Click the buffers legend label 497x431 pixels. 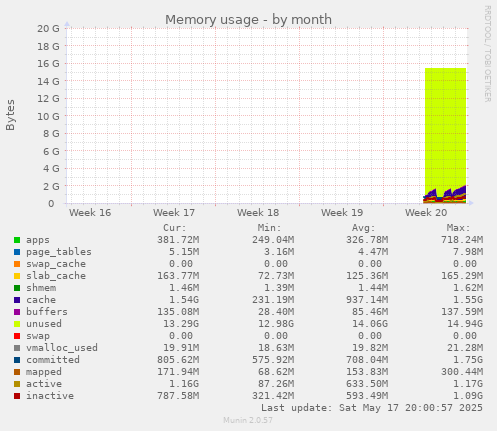pyautogui.click(x=47, y=312)
